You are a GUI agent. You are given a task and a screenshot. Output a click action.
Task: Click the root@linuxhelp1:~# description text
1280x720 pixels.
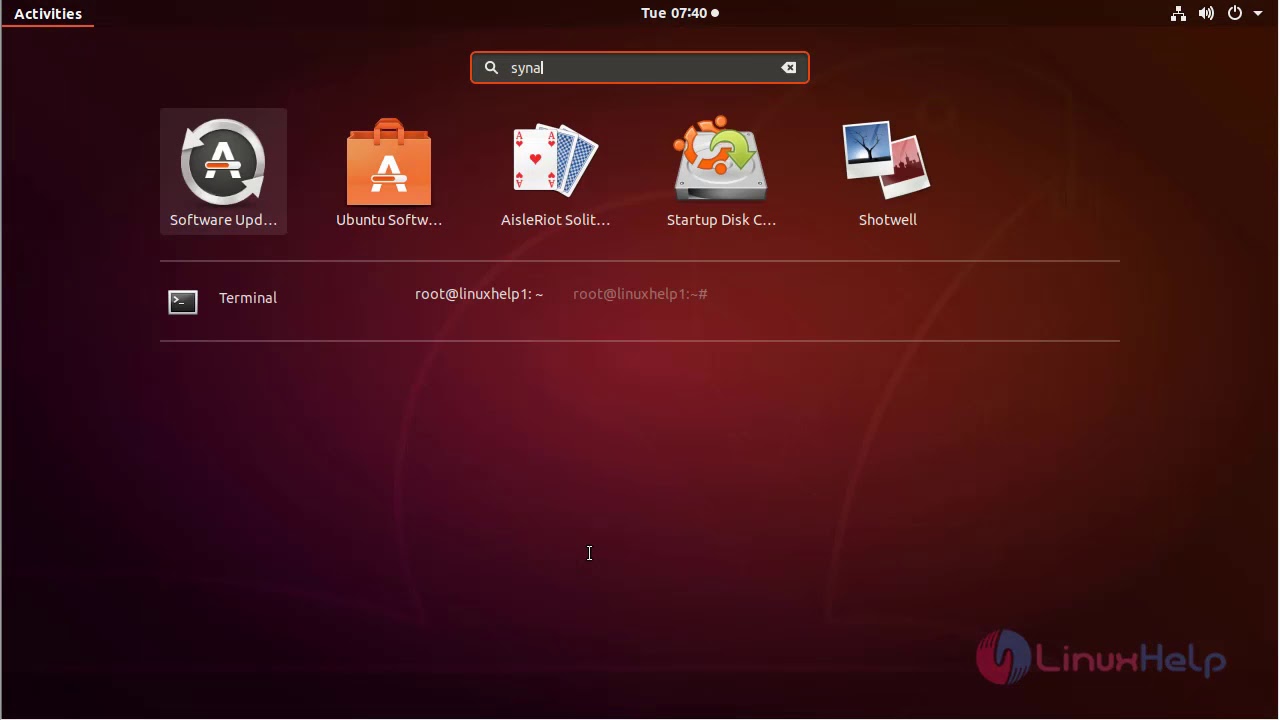[640, 294]
